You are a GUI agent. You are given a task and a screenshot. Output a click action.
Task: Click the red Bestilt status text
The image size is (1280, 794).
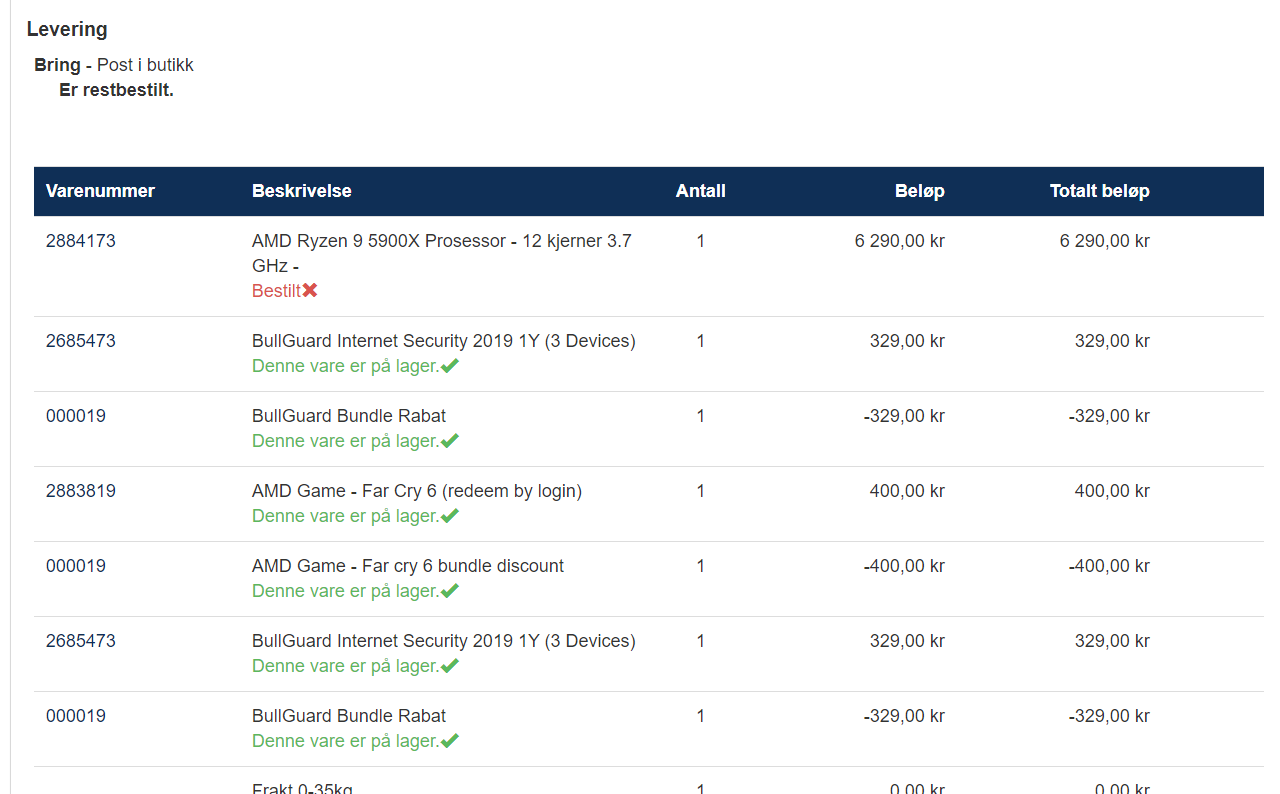[x=277, y=291]
